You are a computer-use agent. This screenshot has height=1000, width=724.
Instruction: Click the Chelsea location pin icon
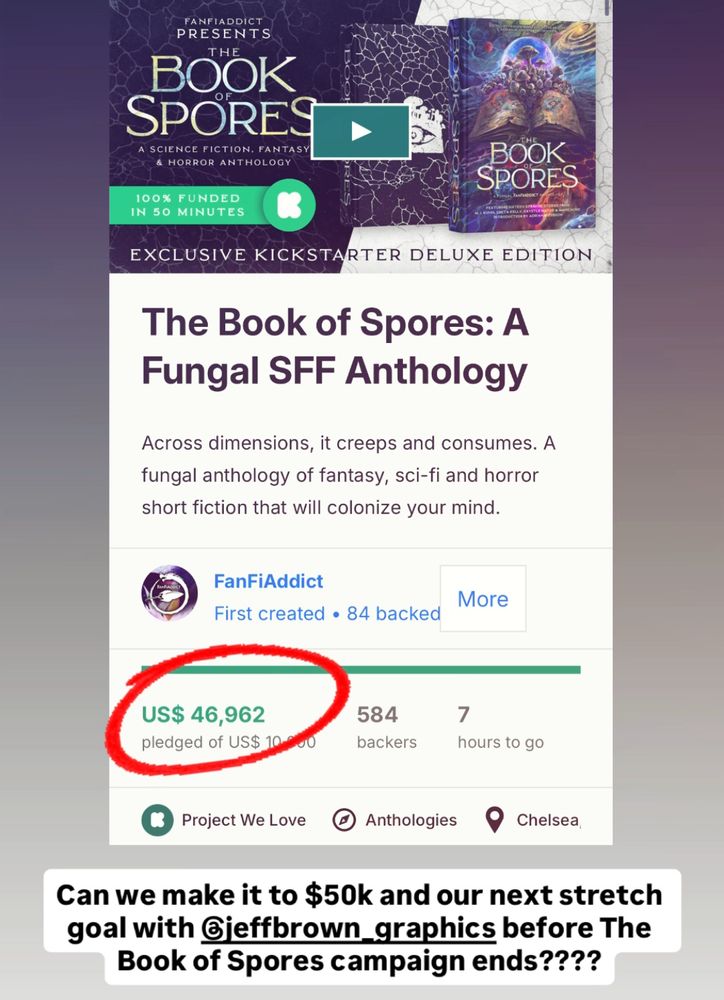(494, 820)
